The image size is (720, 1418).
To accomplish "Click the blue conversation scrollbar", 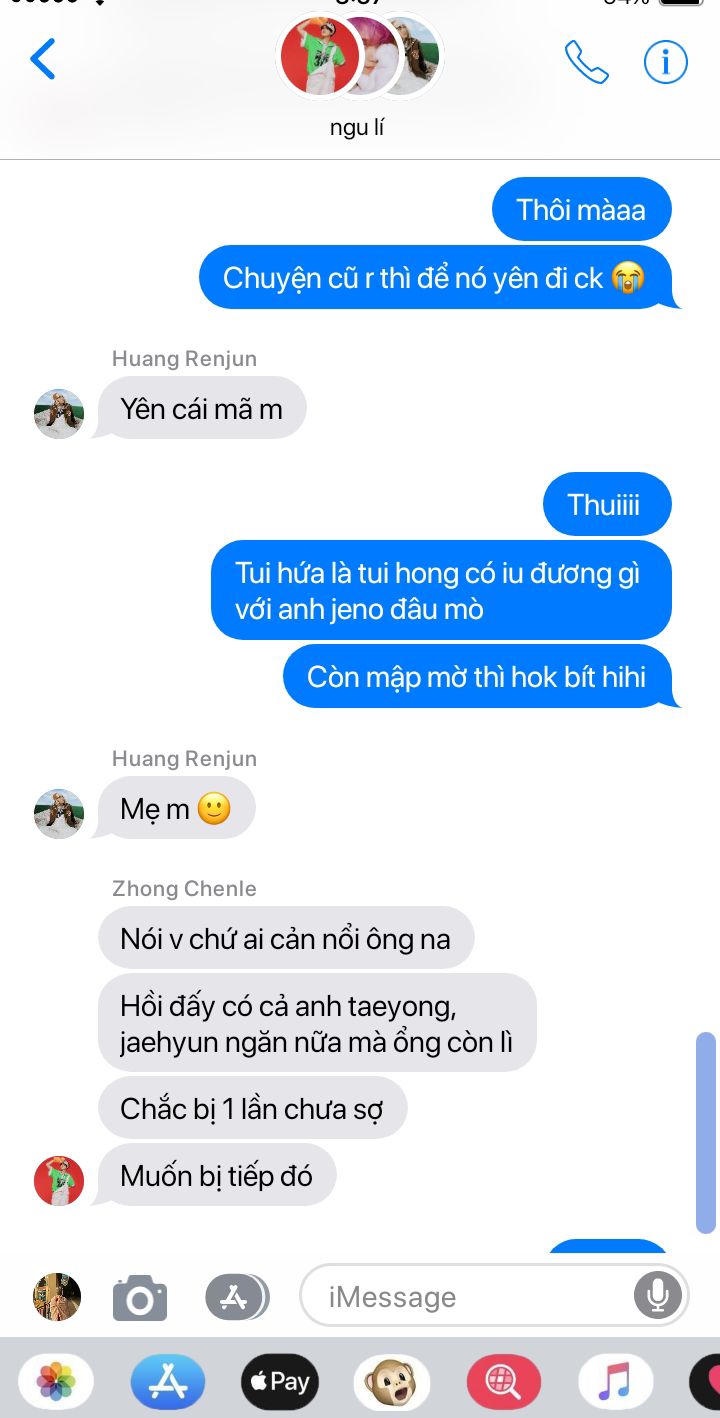I will coord(706,1133).
